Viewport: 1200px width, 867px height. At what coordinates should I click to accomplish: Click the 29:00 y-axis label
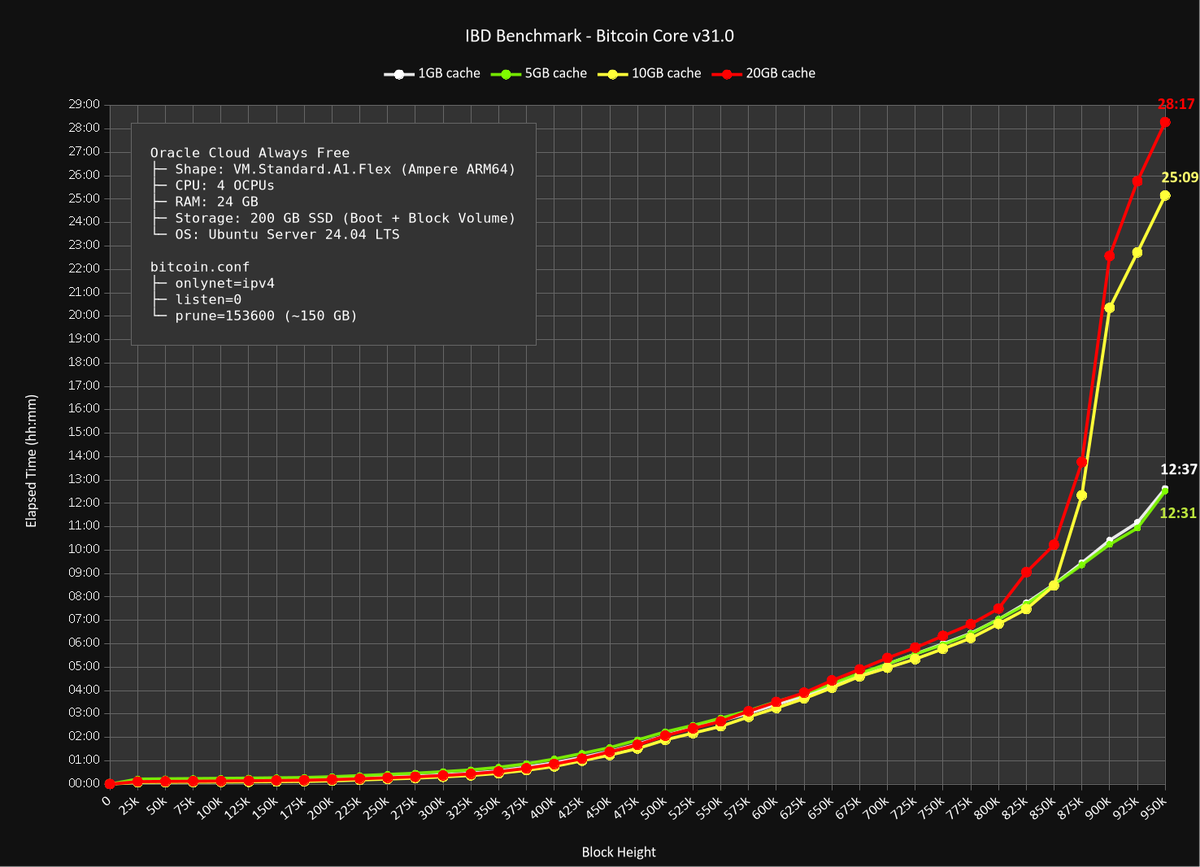pyautogui.click(x=85, y=104)
